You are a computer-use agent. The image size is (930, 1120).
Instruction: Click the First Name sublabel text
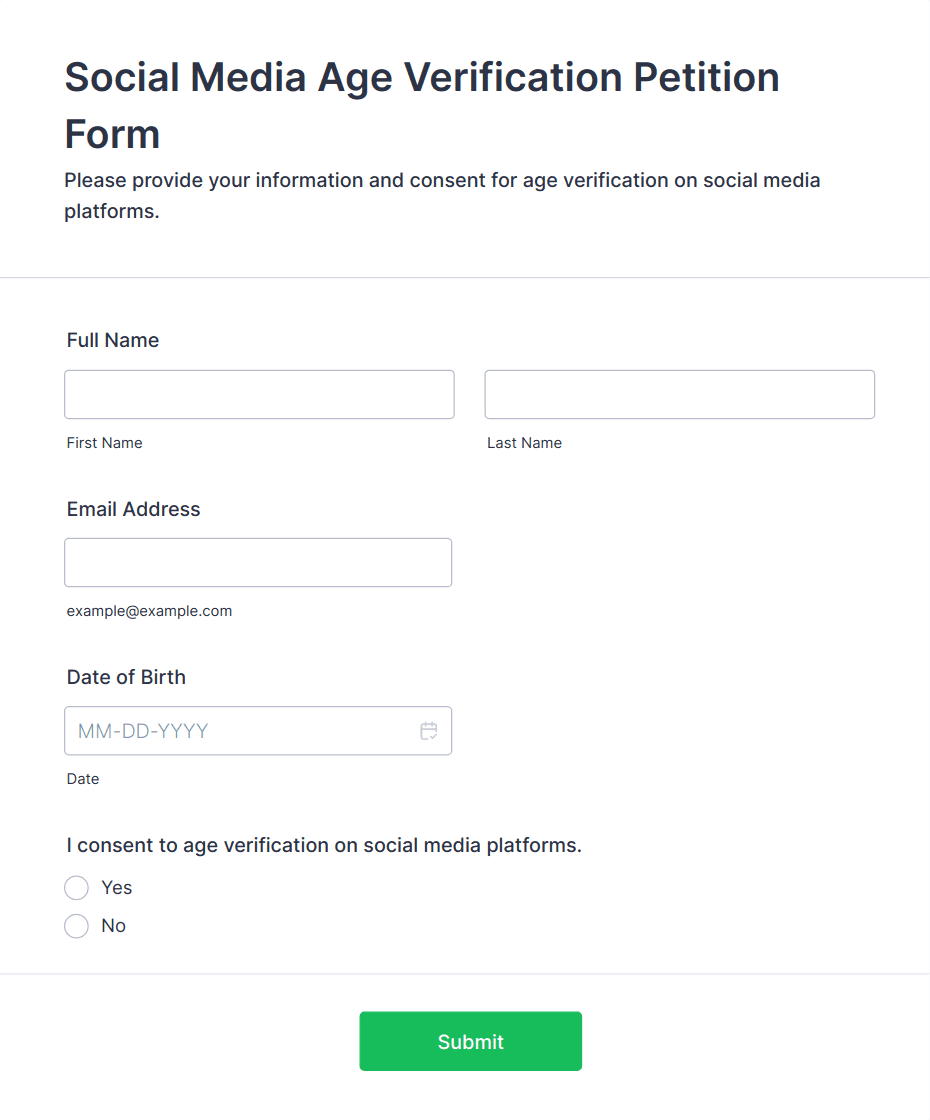(x=105, y=443)
